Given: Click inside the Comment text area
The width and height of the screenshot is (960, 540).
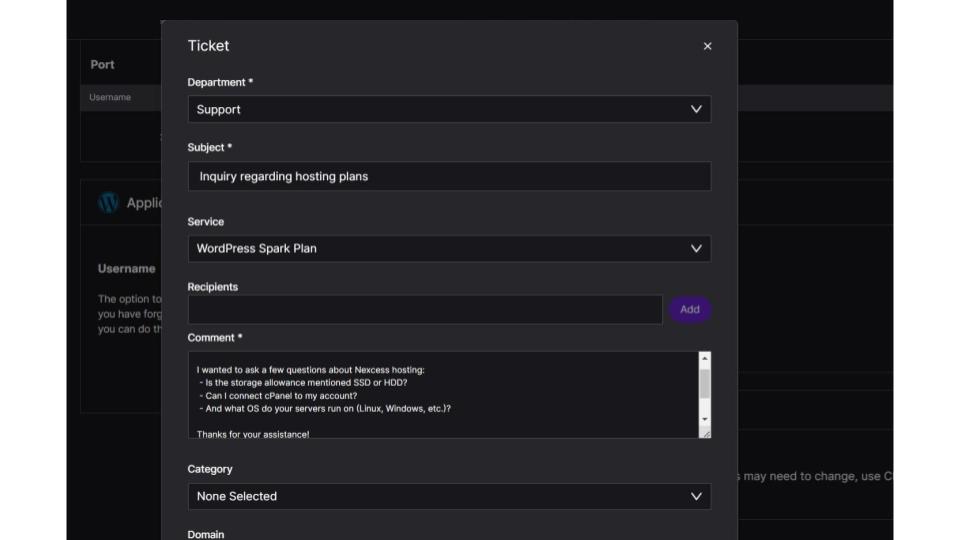Looking at the screenshot, I should click(440, 394).
